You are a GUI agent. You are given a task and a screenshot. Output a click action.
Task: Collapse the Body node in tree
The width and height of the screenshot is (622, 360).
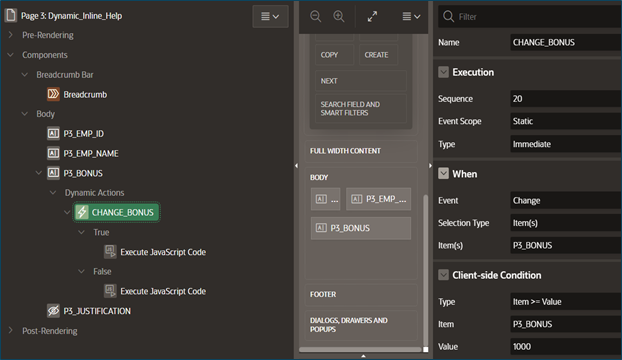coord(25,114)
